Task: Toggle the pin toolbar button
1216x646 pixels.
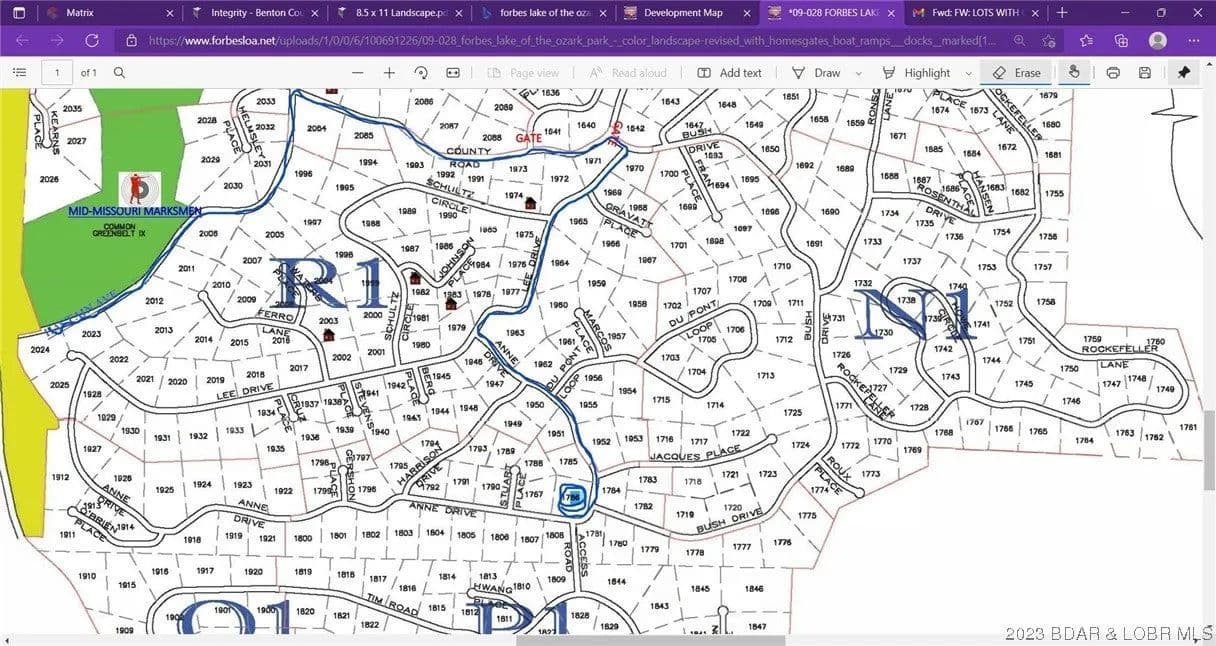Action: pyautogui.click(x=1184, y=73)
